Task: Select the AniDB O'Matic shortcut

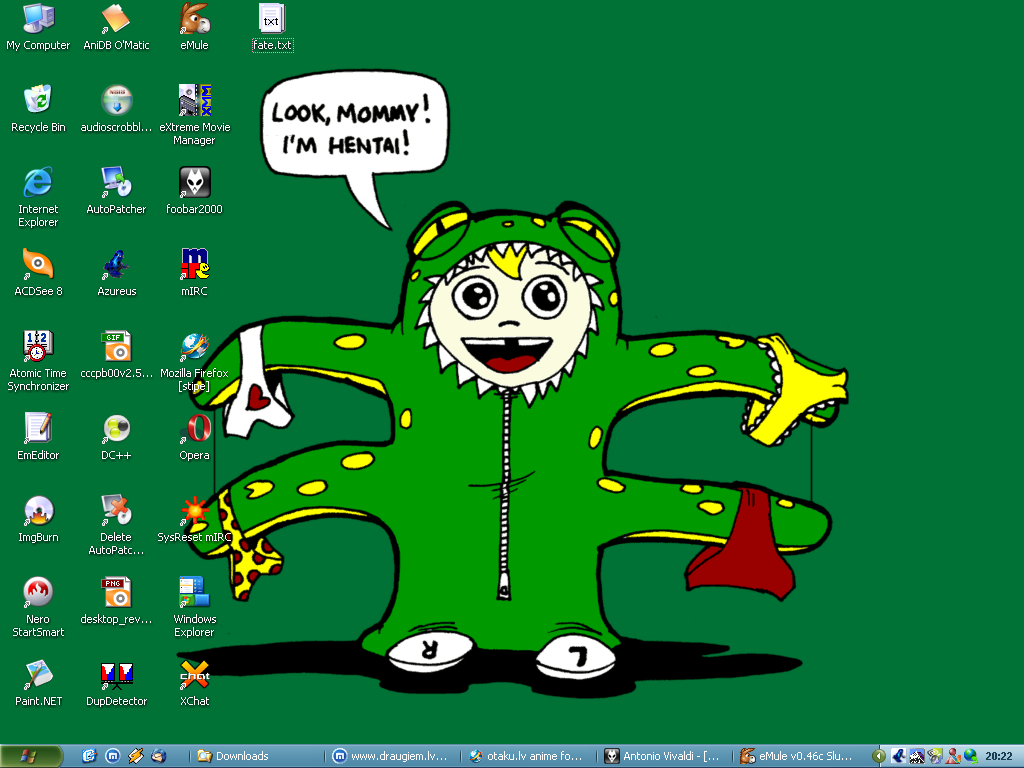Action: click(116, 27)
